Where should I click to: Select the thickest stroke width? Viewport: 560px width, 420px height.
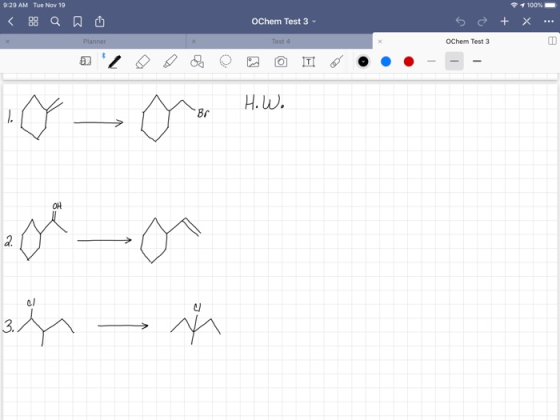click(477, 61)
